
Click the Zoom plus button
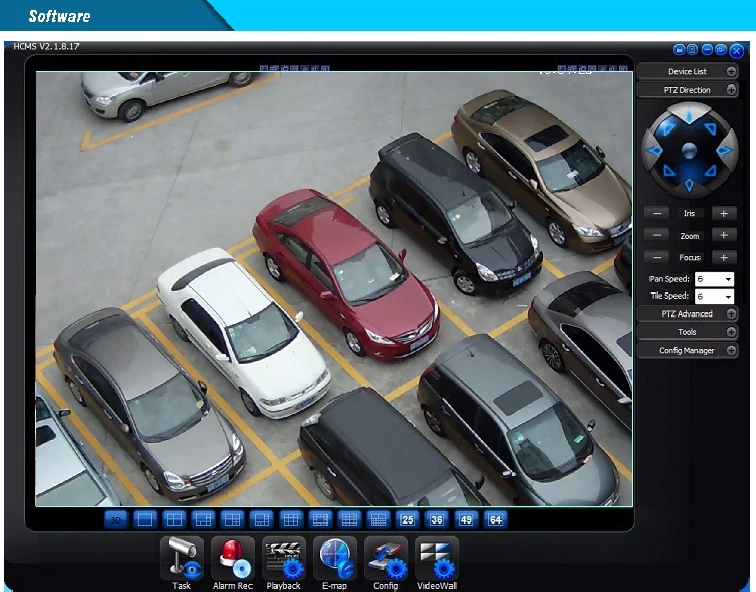(x=724, y=235)
